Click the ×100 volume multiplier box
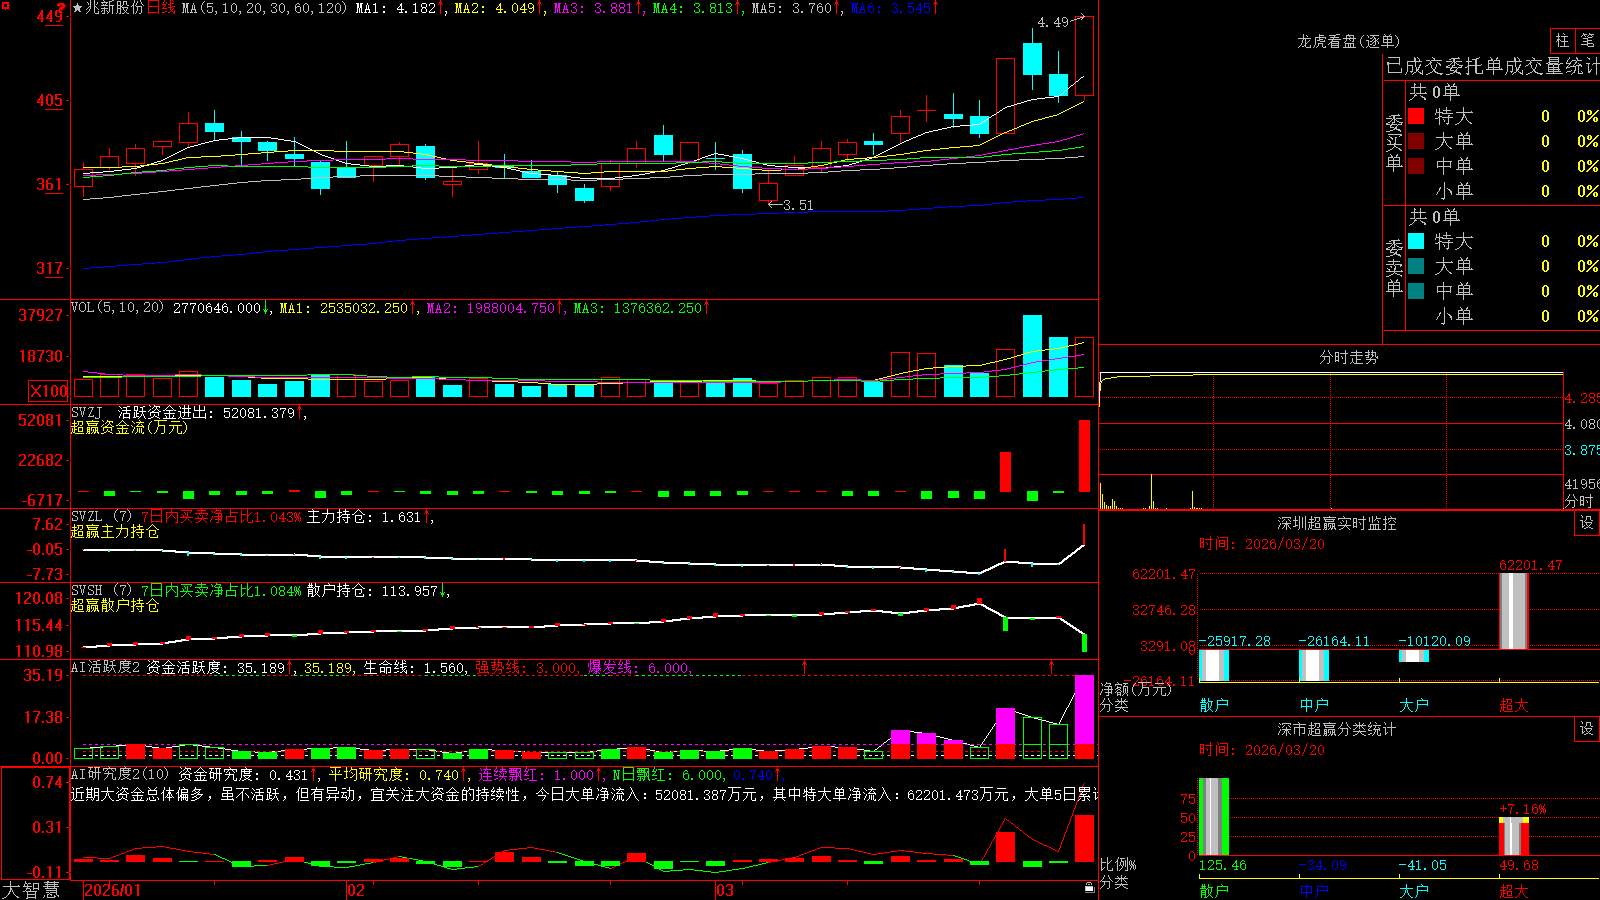The height and width of the screenshot is (900, 1600). [48, 391]
